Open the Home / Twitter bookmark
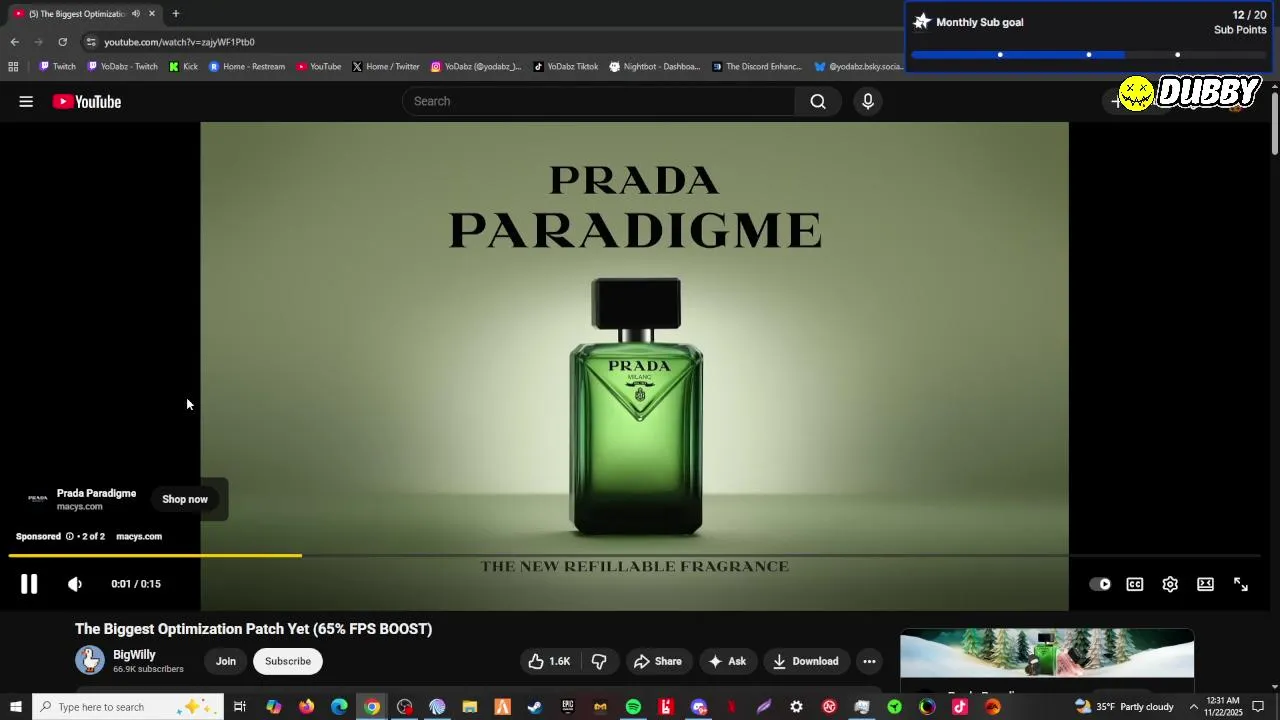The image size is (1280, 720). [385, 67]
